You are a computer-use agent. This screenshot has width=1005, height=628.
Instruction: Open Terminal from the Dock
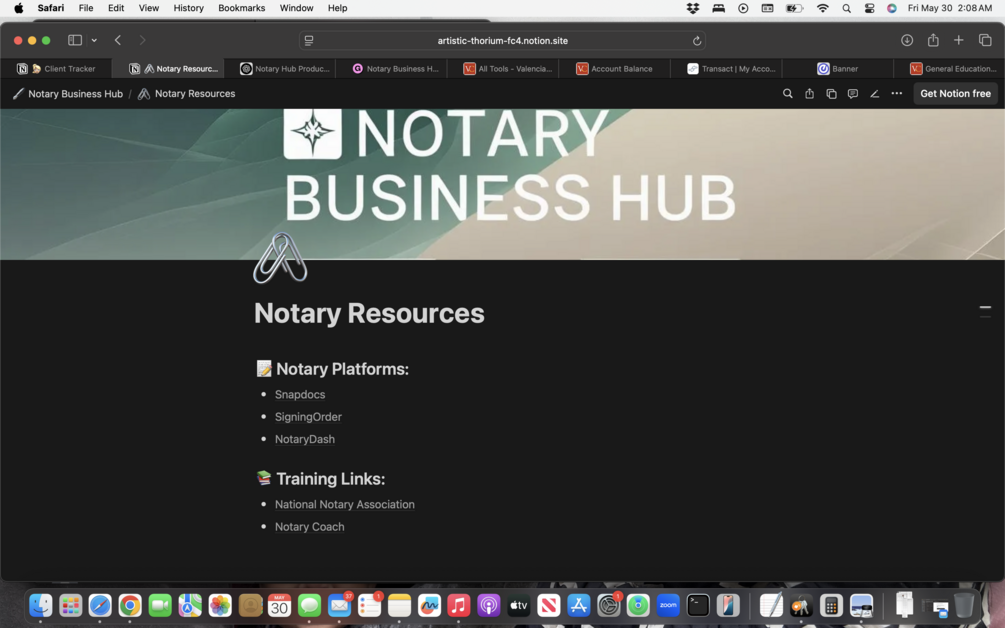[x=698, y=605]
